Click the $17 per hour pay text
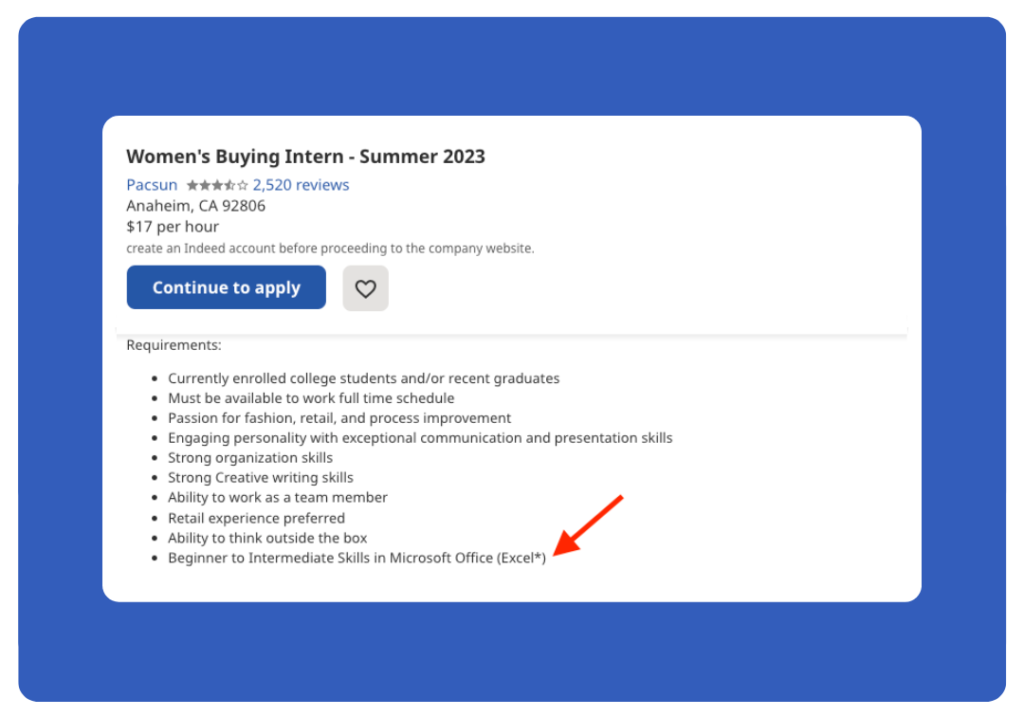 [172, 227]
